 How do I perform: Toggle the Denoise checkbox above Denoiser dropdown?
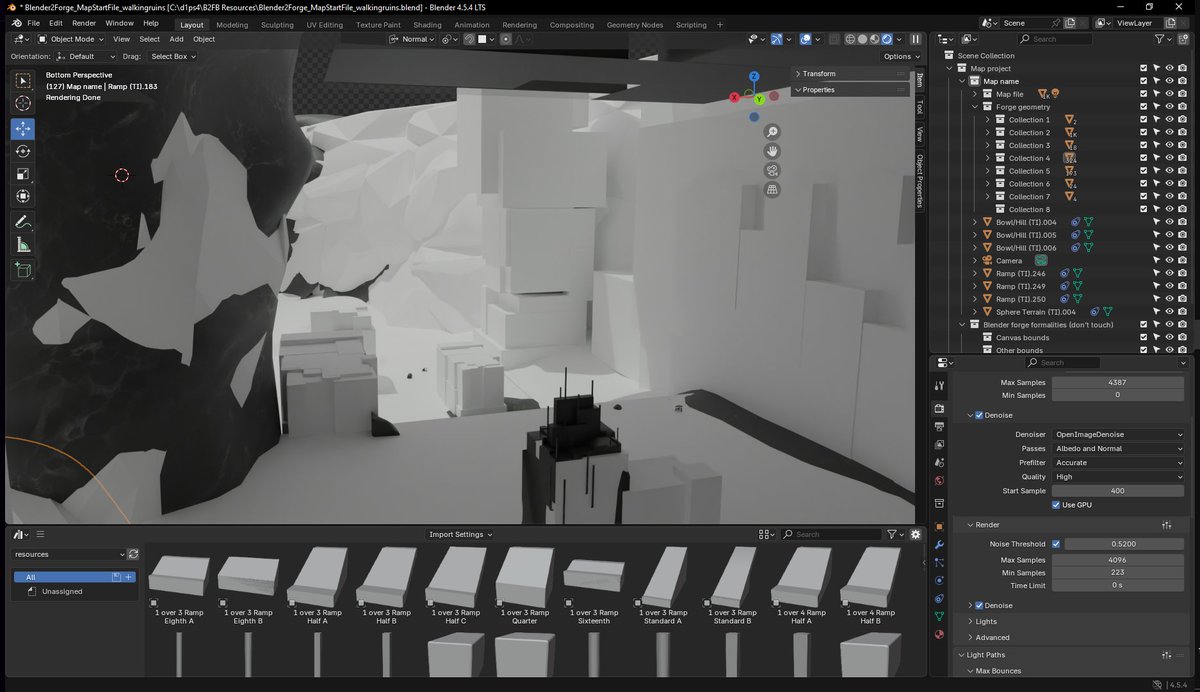point(979,415)
